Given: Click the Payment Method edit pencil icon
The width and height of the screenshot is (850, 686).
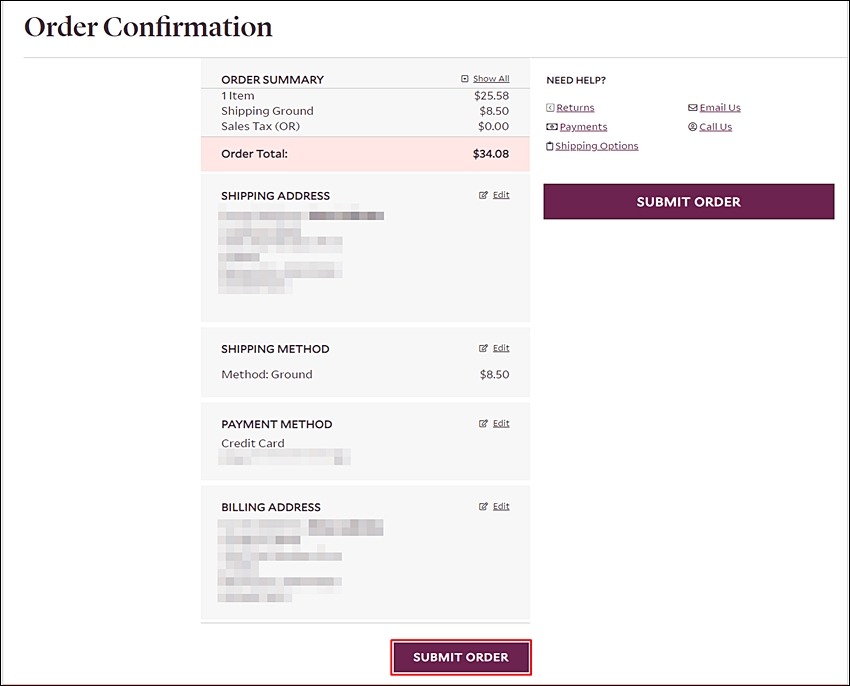Looking at the screenshot, I should [483, 424].
